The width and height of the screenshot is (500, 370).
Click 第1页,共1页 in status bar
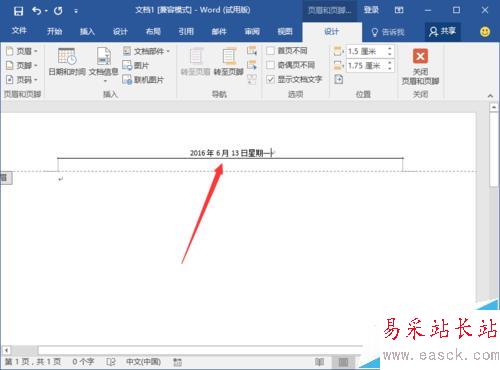pyautogui.click(x=33, y=362)
